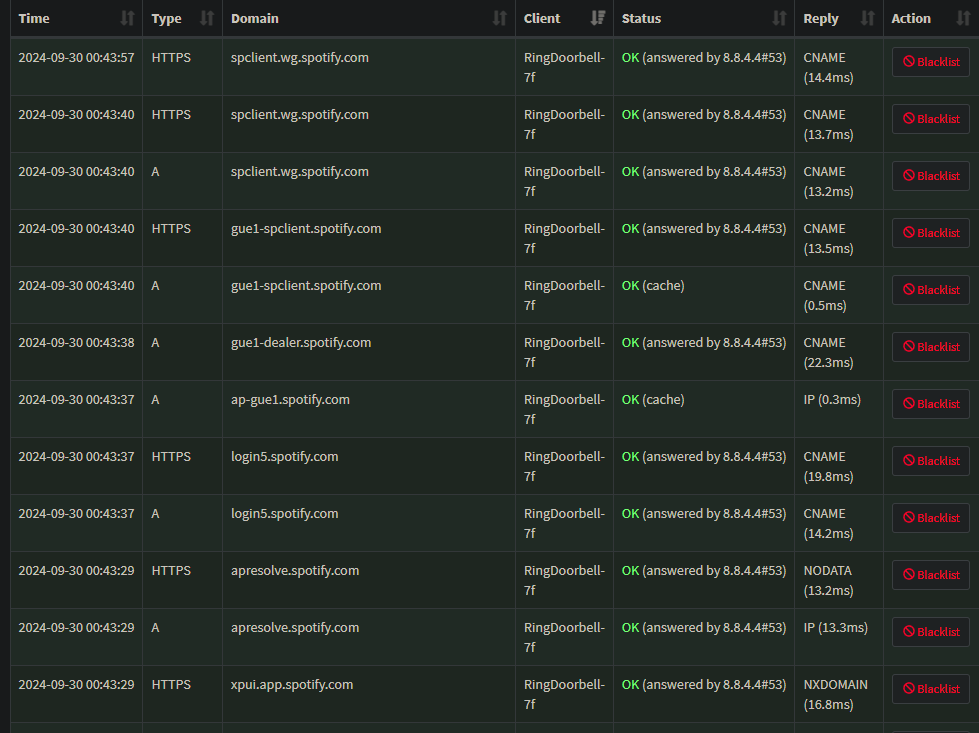Image resolution: width=979 pixels, height=733 pixels.
Task: Blacklist the HTTPS login5.spotify.com query
Action: [x=930, y=461]
